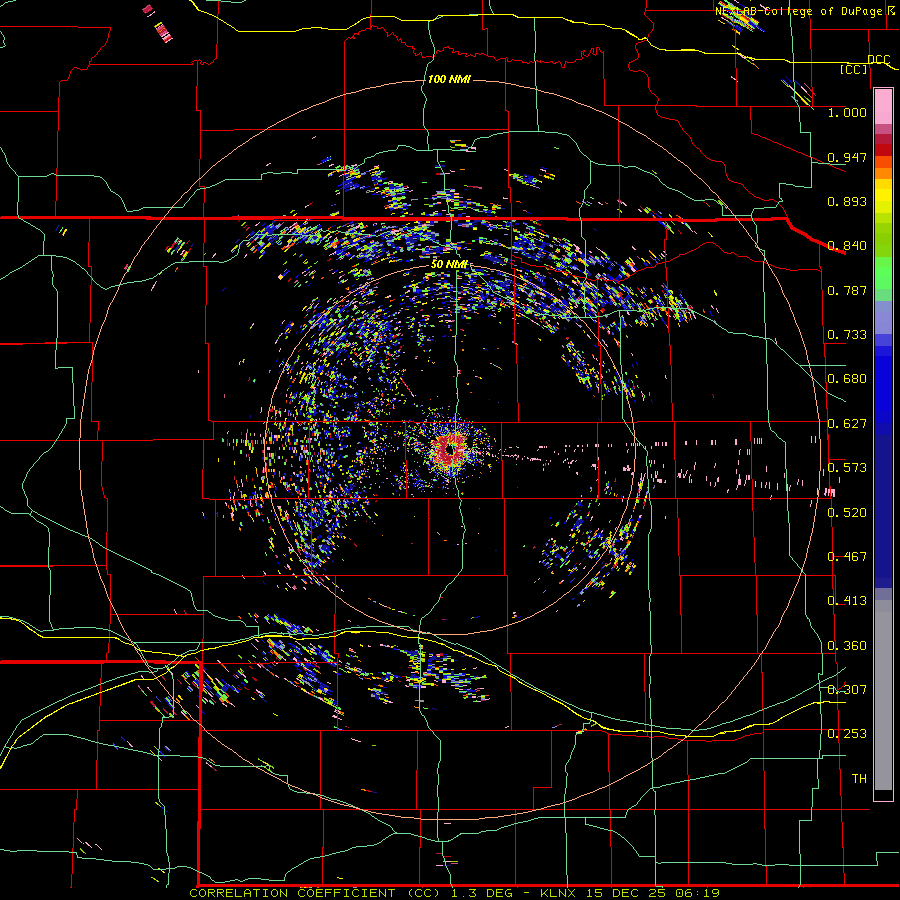Click the 0.360 scale value
Viewport: 900px width, 900px height.
[x=847, y=646]
